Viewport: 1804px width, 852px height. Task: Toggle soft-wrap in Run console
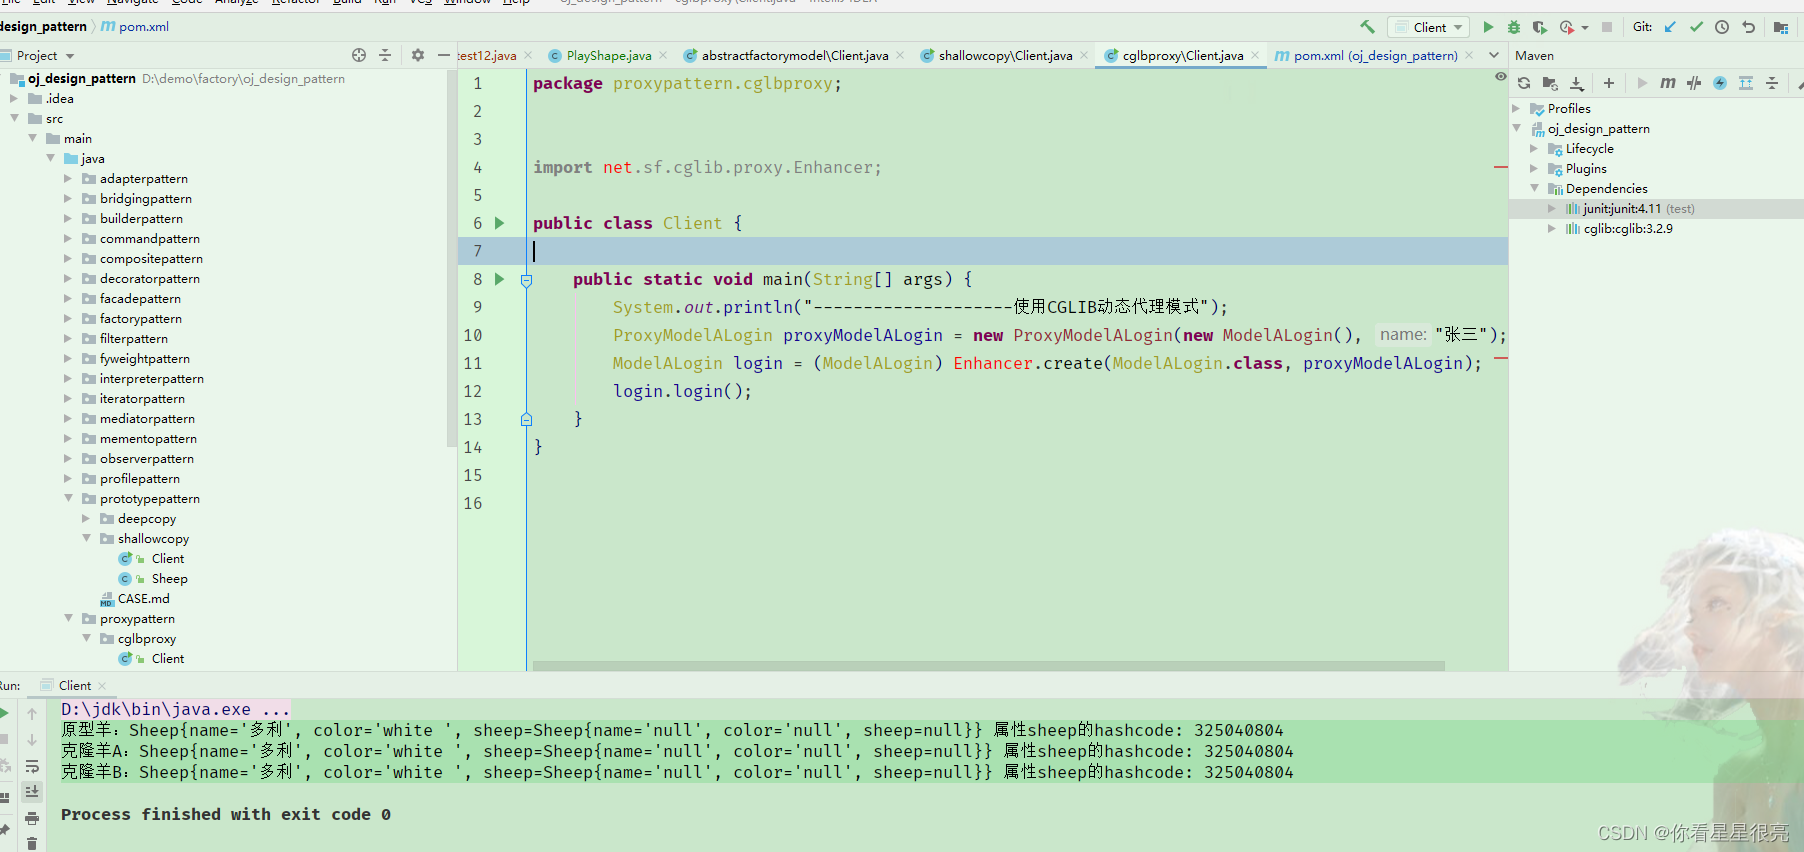tap(32, 766)
